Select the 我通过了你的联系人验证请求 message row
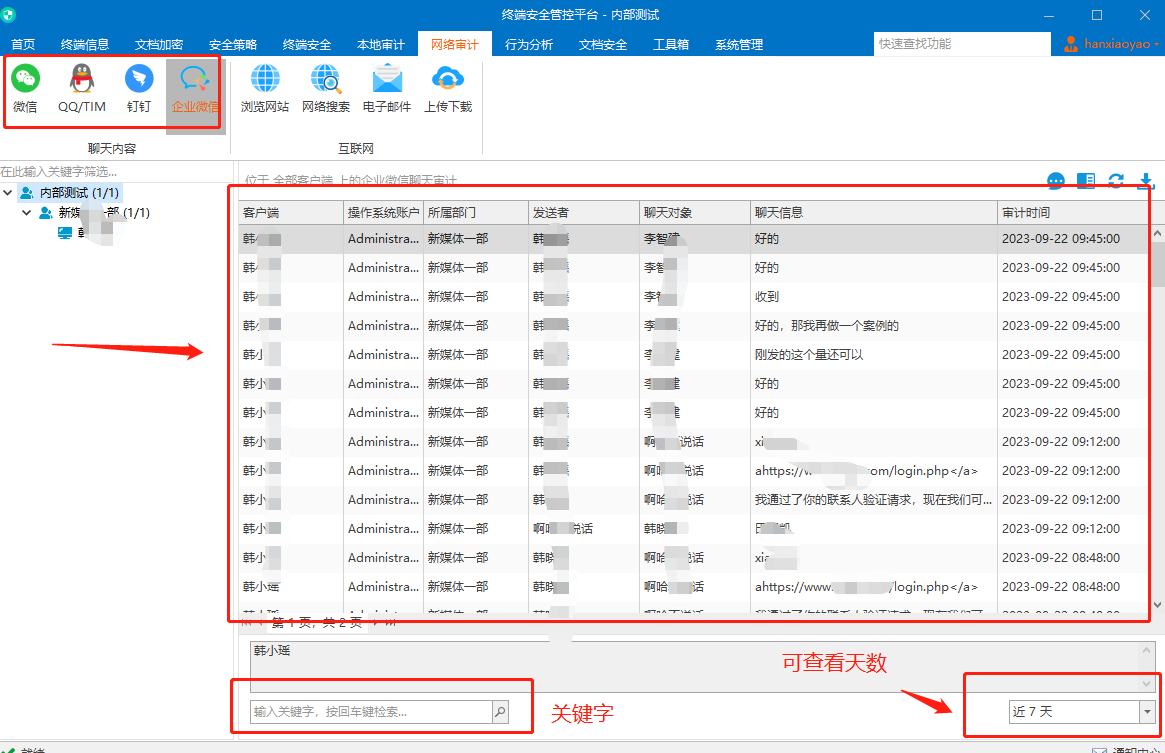 point(695,500)
